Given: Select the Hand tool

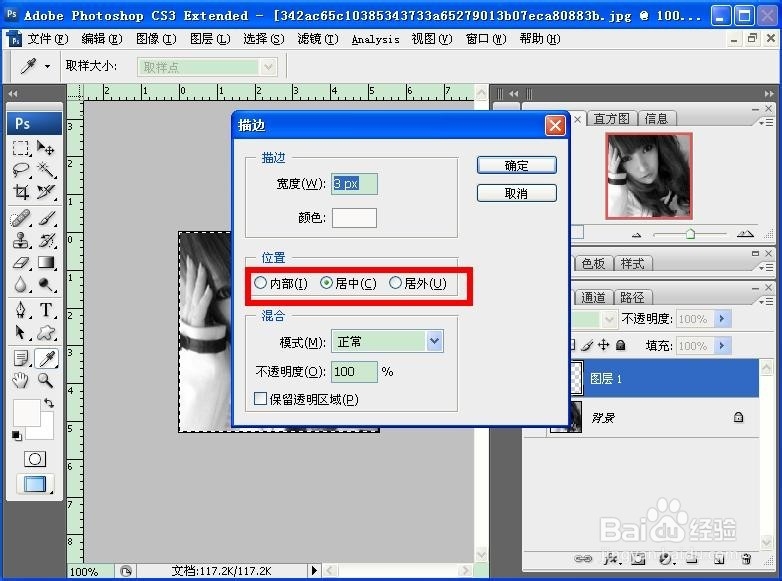Looking at the screenshot, I should tap(20, 381).
